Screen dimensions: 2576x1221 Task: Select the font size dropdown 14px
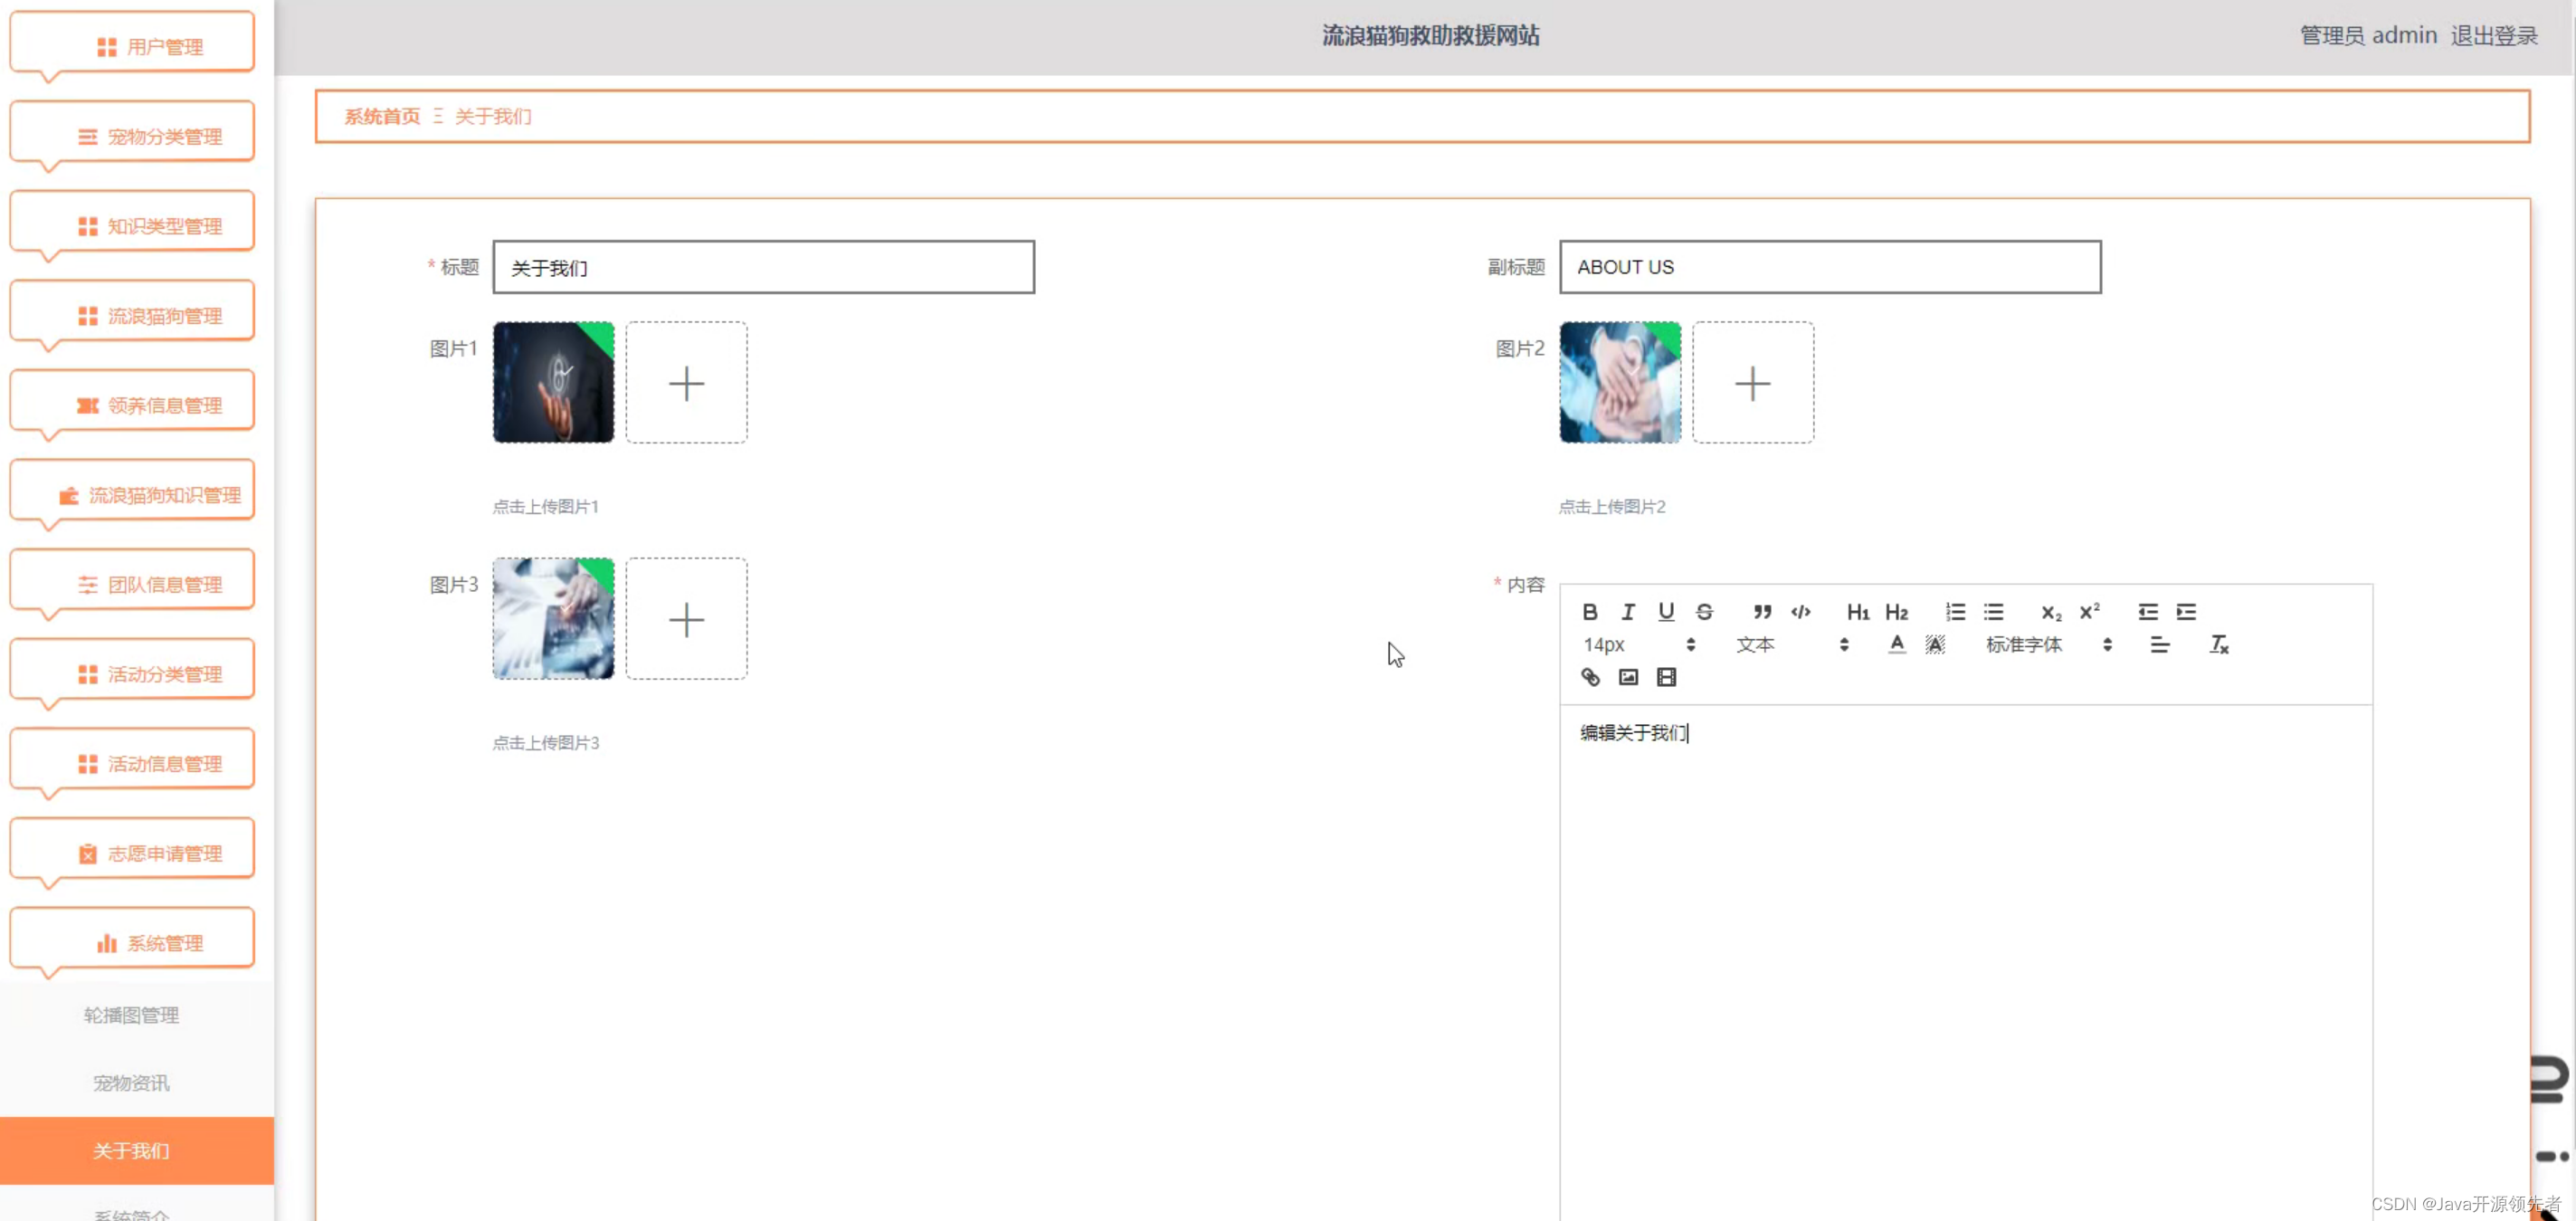[1638, 643]
